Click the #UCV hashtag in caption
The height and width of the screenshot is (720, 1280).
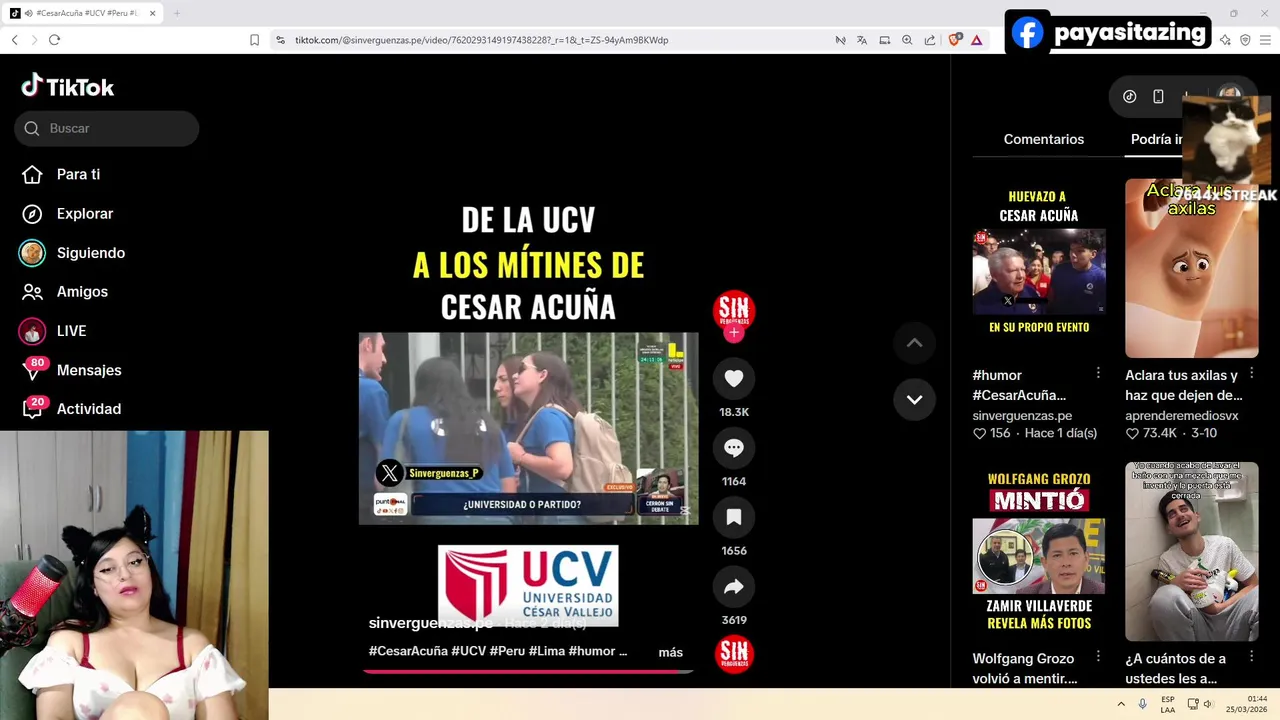468,651
